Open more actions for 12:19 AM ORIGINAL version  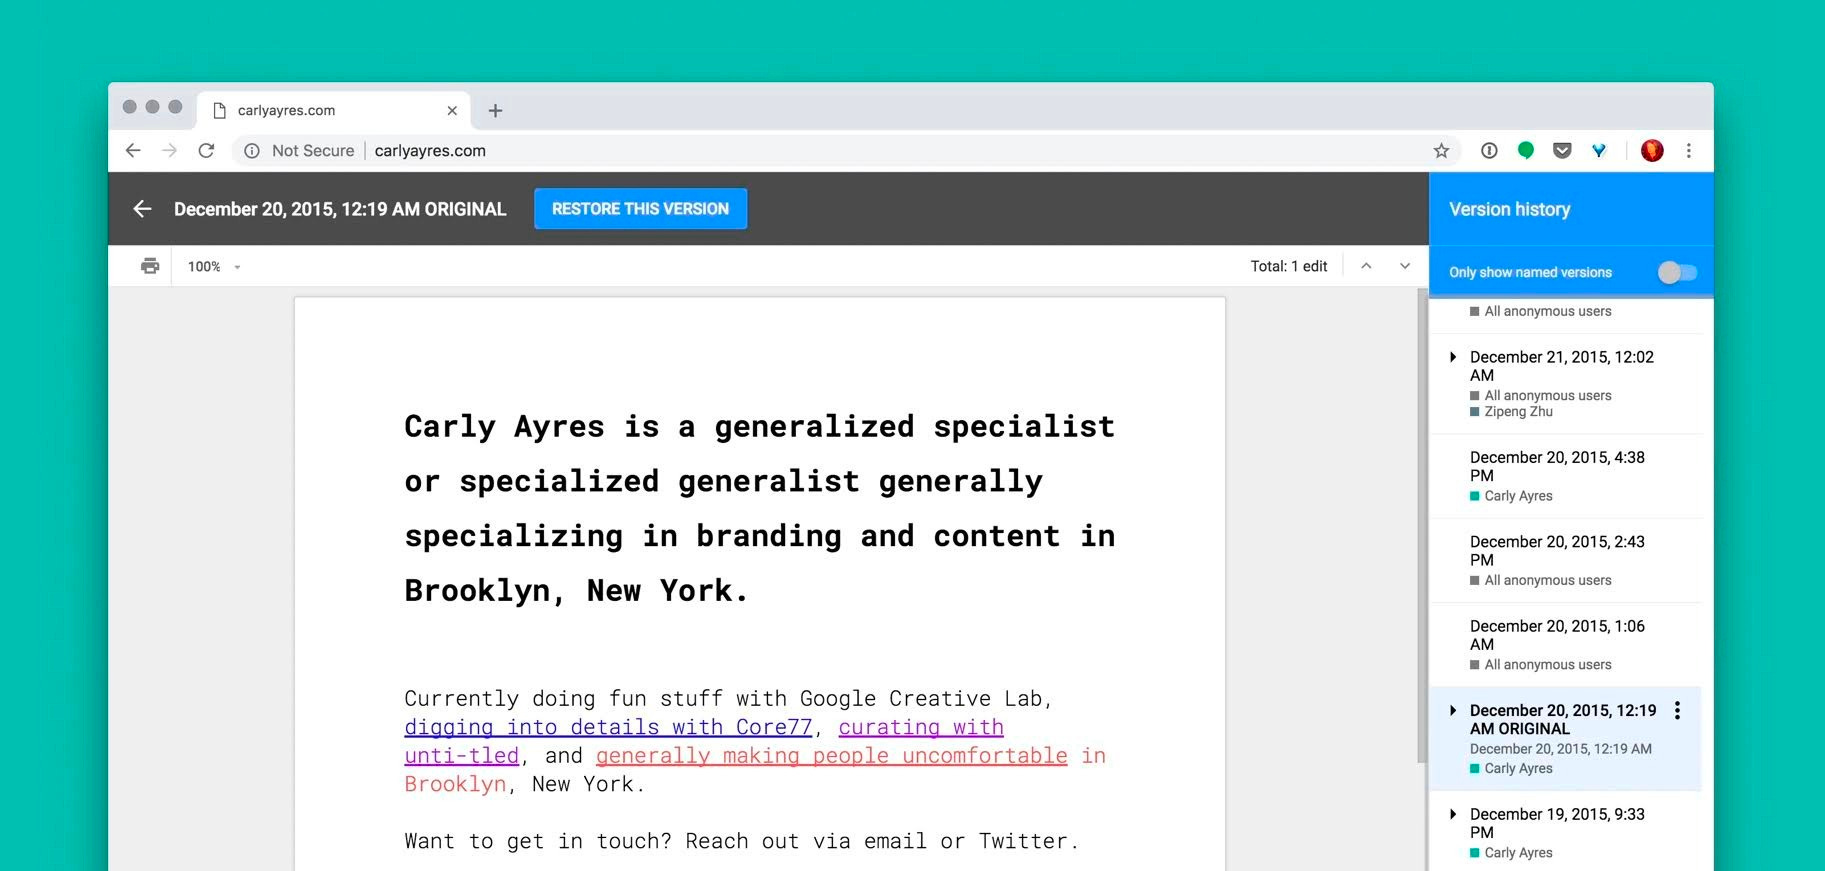pyautogui.click(x=1677, y=711)
